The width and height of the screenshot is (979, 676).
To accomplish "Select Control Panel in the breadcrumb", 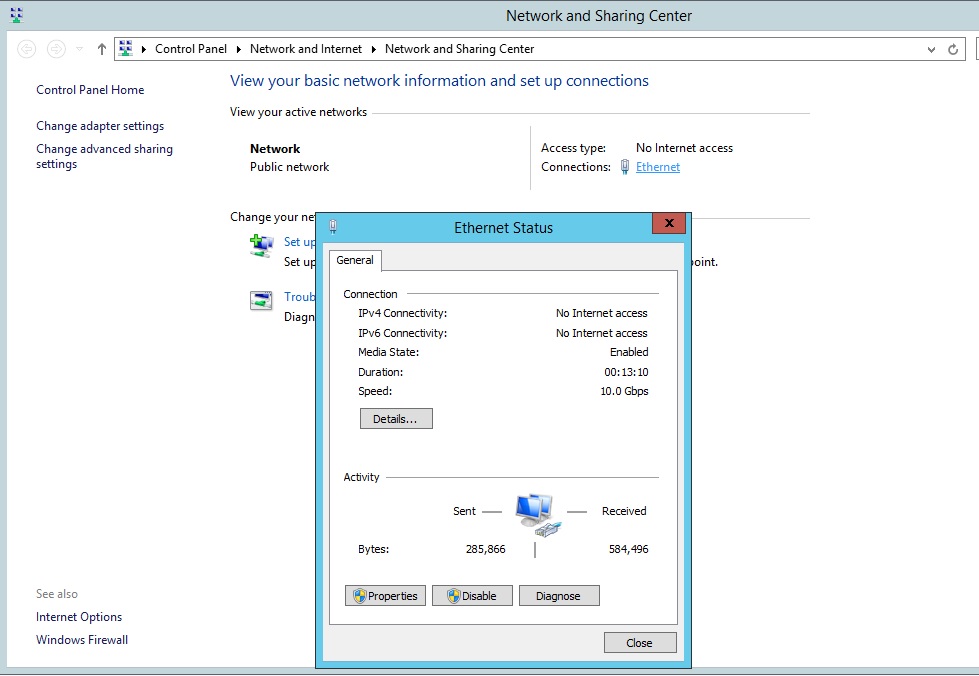I will point(190,49).
